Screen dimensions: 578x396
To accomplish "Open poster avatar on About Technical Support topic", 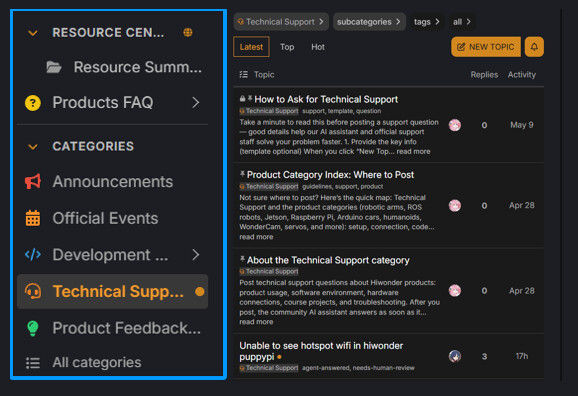I will pyautogui.click(x=455, y=291).
